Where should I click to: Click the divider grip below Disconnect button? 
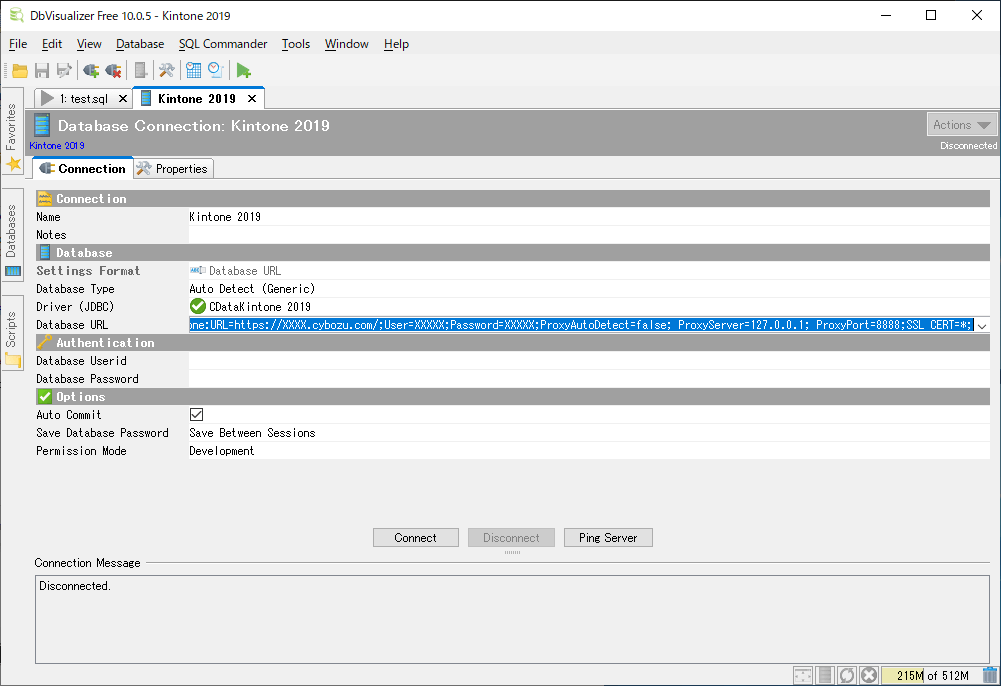(513, 553)
